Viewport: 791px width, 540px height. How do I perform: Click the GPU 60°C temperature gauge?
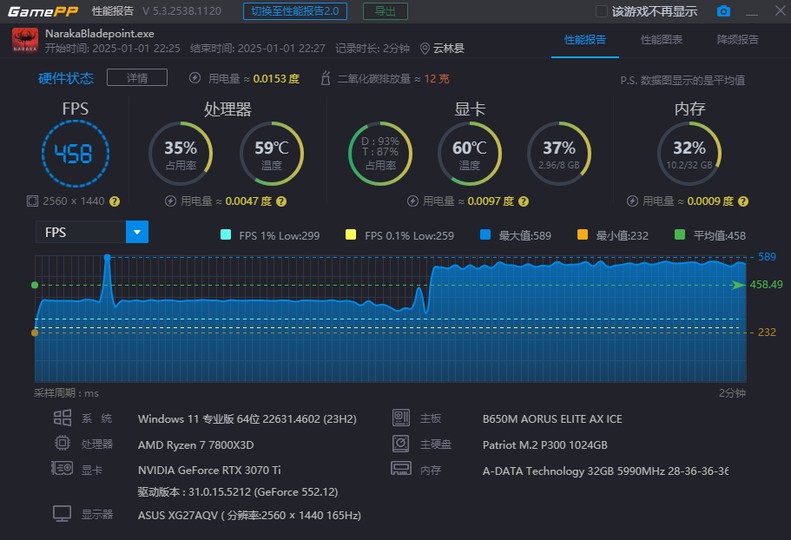click(x=470, y=153)
